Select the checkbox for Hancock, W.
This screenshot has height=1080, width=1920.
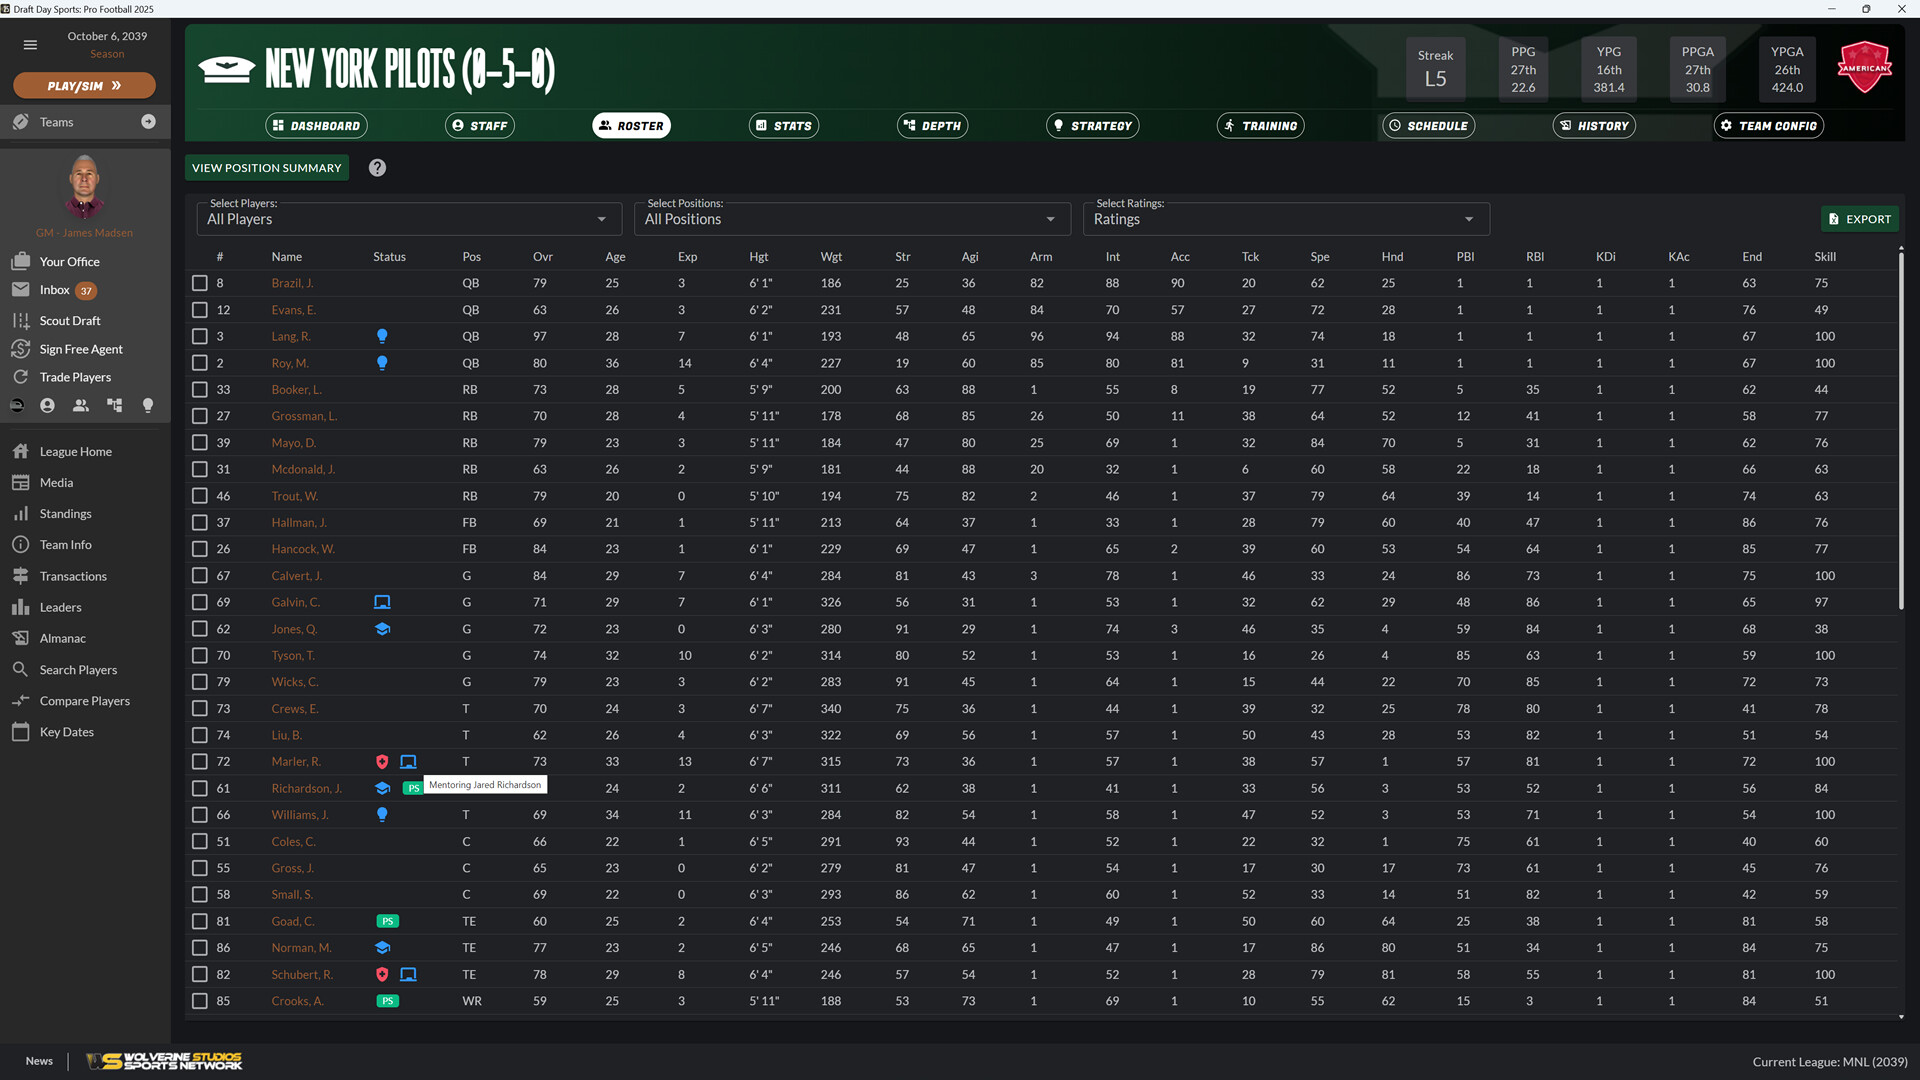coord(200,550)
